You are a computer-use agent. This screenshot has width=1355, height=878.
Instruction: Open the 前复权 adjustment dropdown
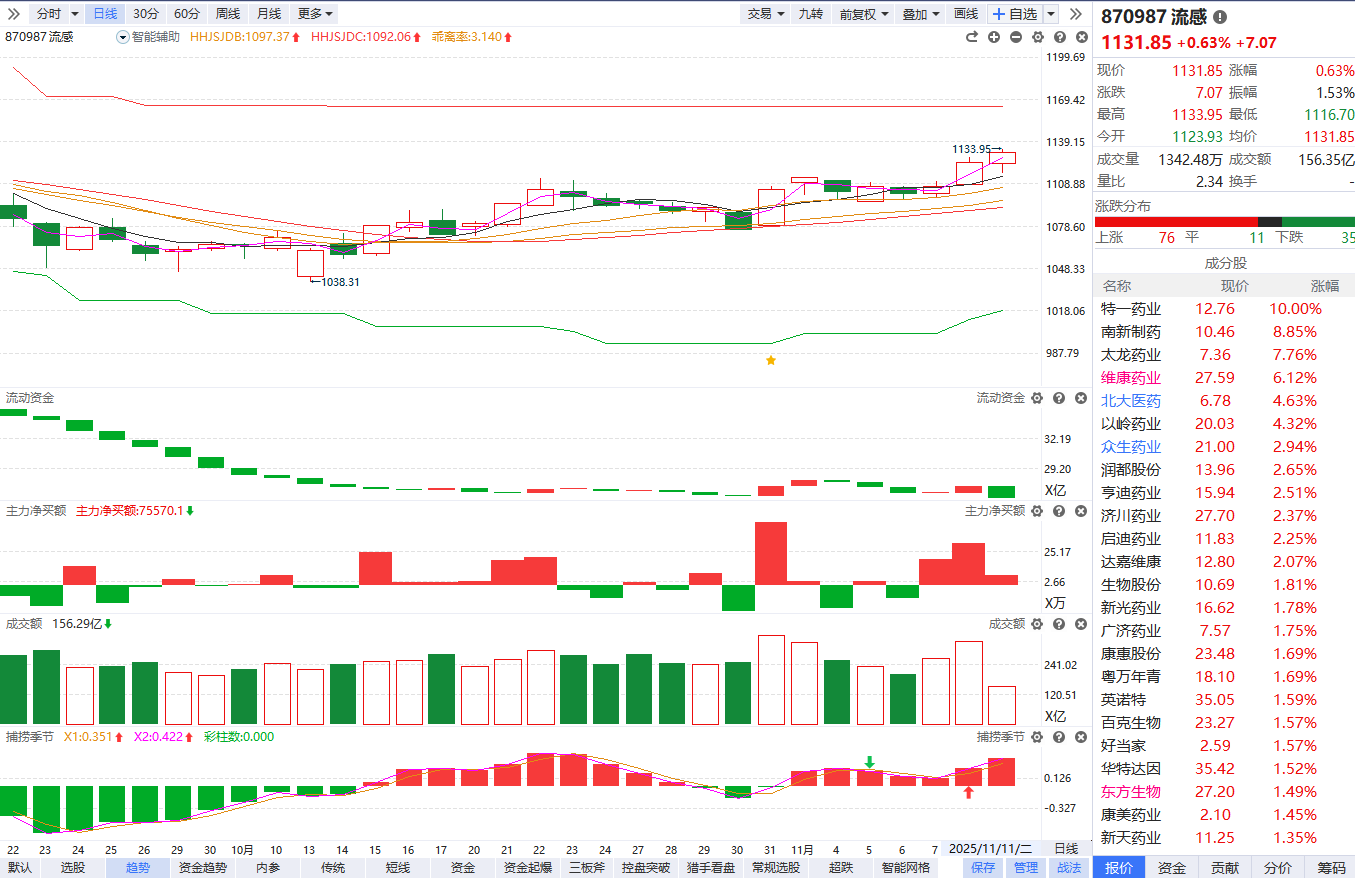click(x=864, y=14)
